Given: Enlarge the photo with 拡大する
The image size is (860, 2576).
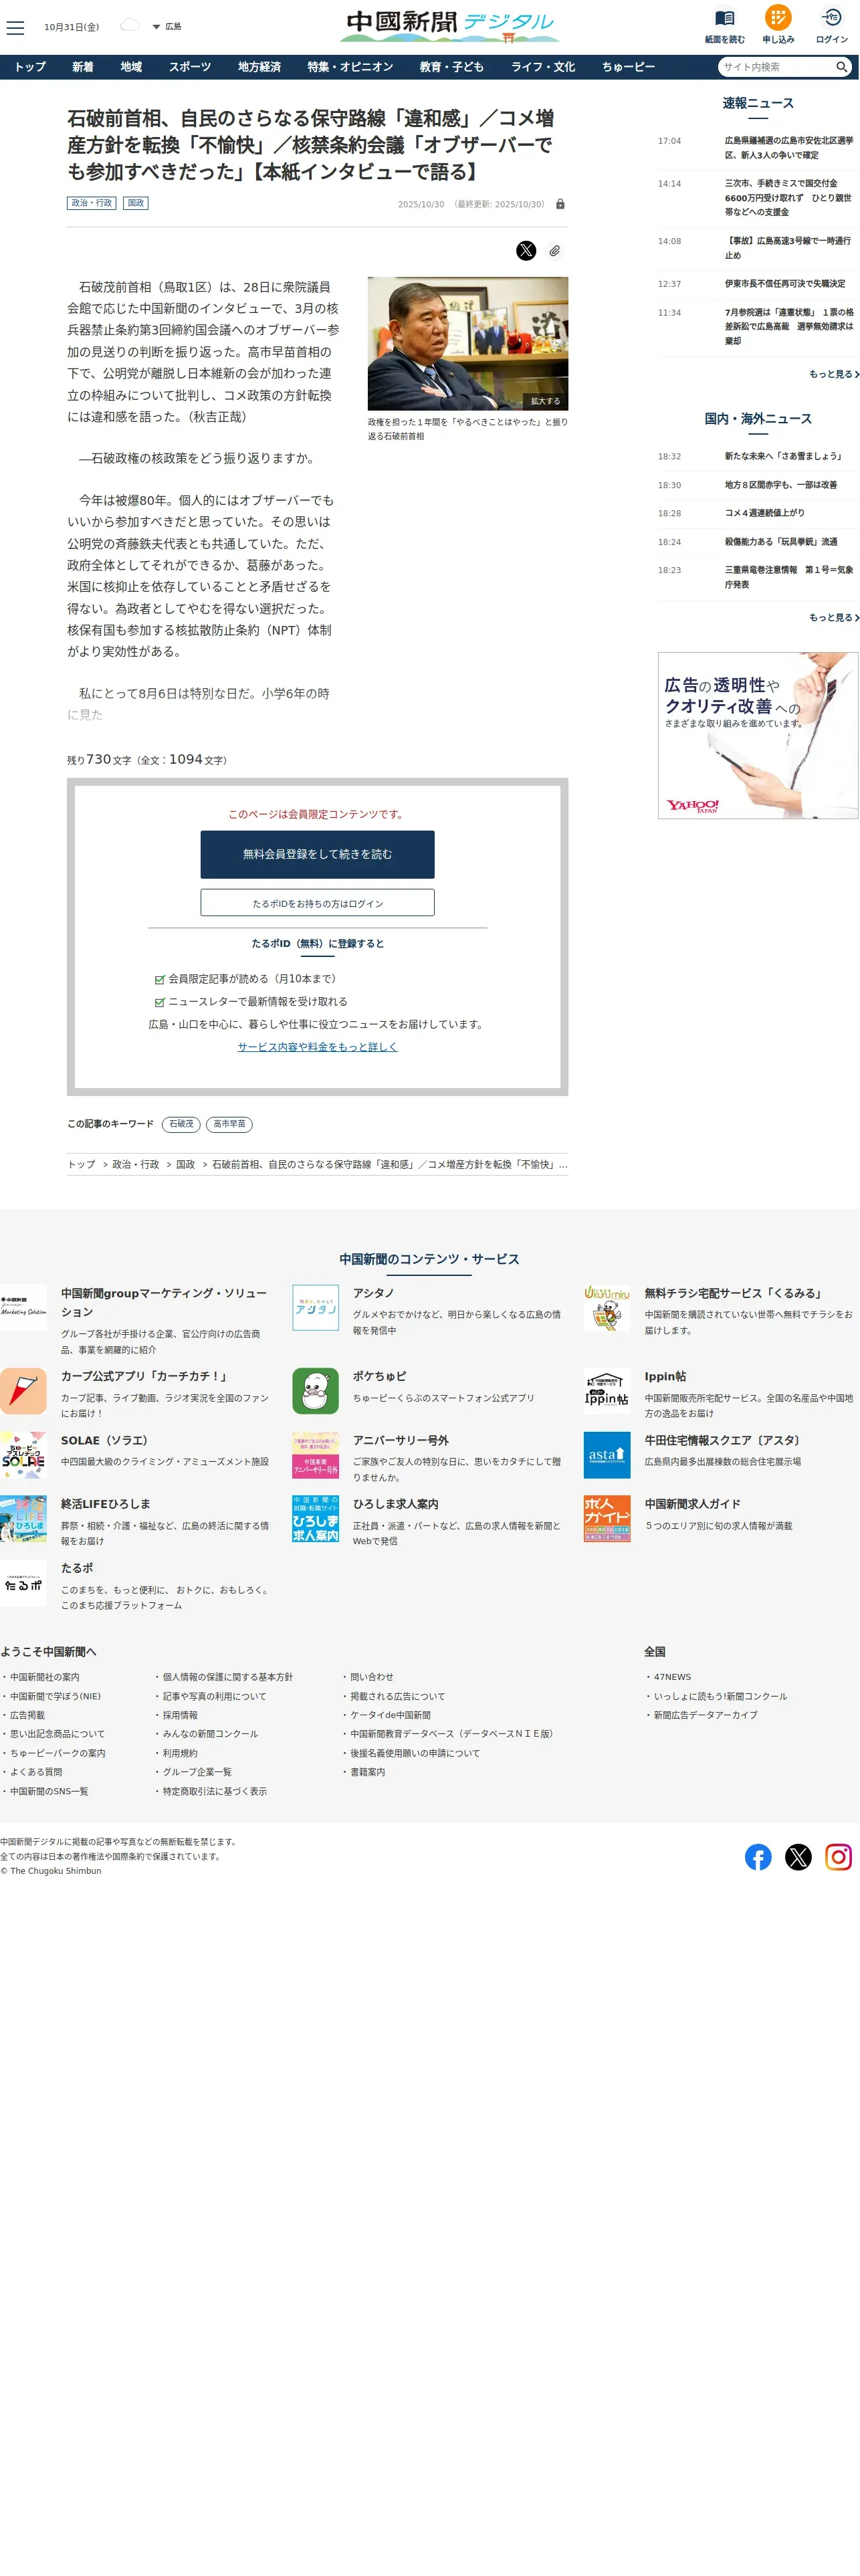Looking at the screenshot, I should [x=545, y=401].
